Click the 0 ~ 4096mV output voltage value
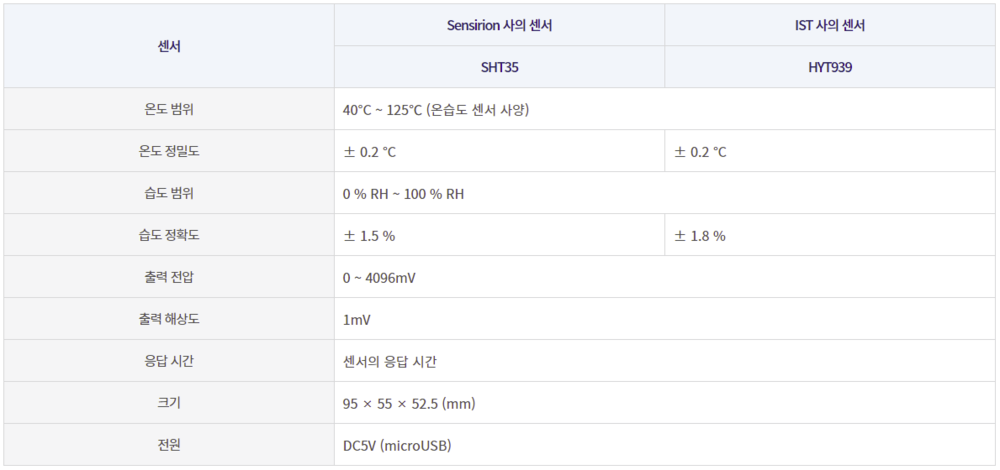Viewport: 1000px width, 470px height. coord(379,278)
